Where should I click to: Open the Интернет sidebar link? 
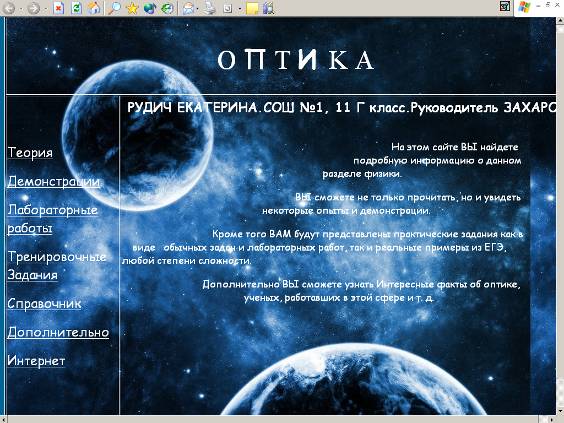click(x=36, y=360)
